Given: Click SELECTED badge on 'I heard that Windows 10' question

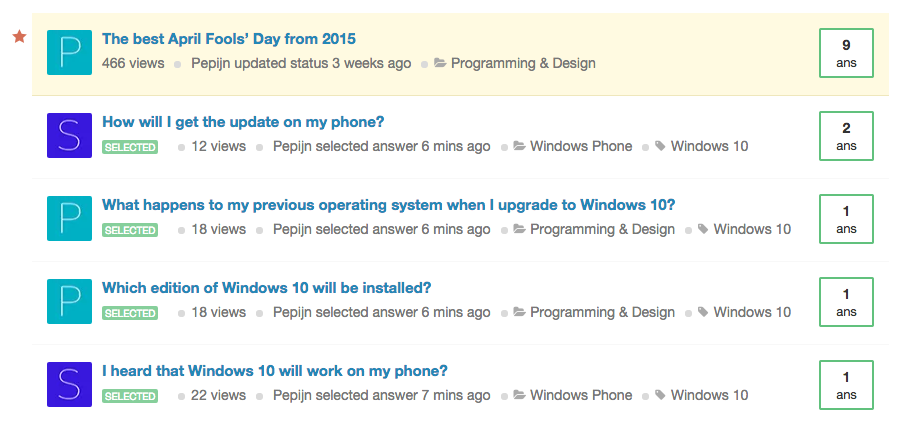Looking at the screenshot, I should [x=130, y=396].
